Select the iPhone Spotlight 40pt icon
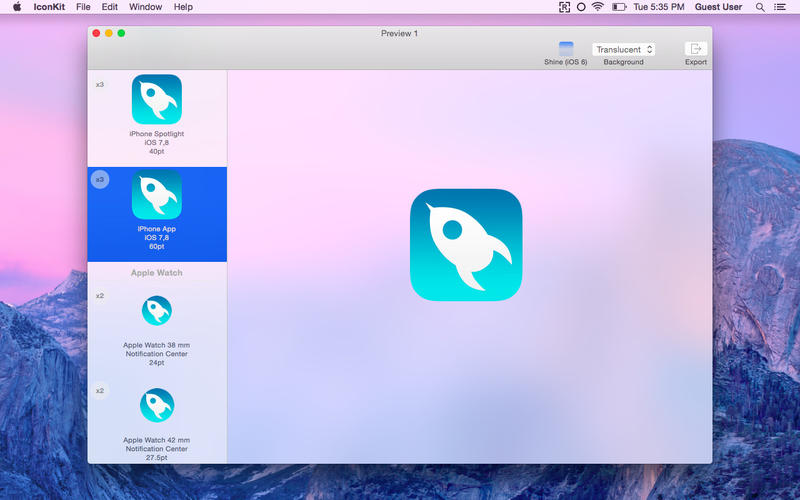 click(x=157, y=100)
